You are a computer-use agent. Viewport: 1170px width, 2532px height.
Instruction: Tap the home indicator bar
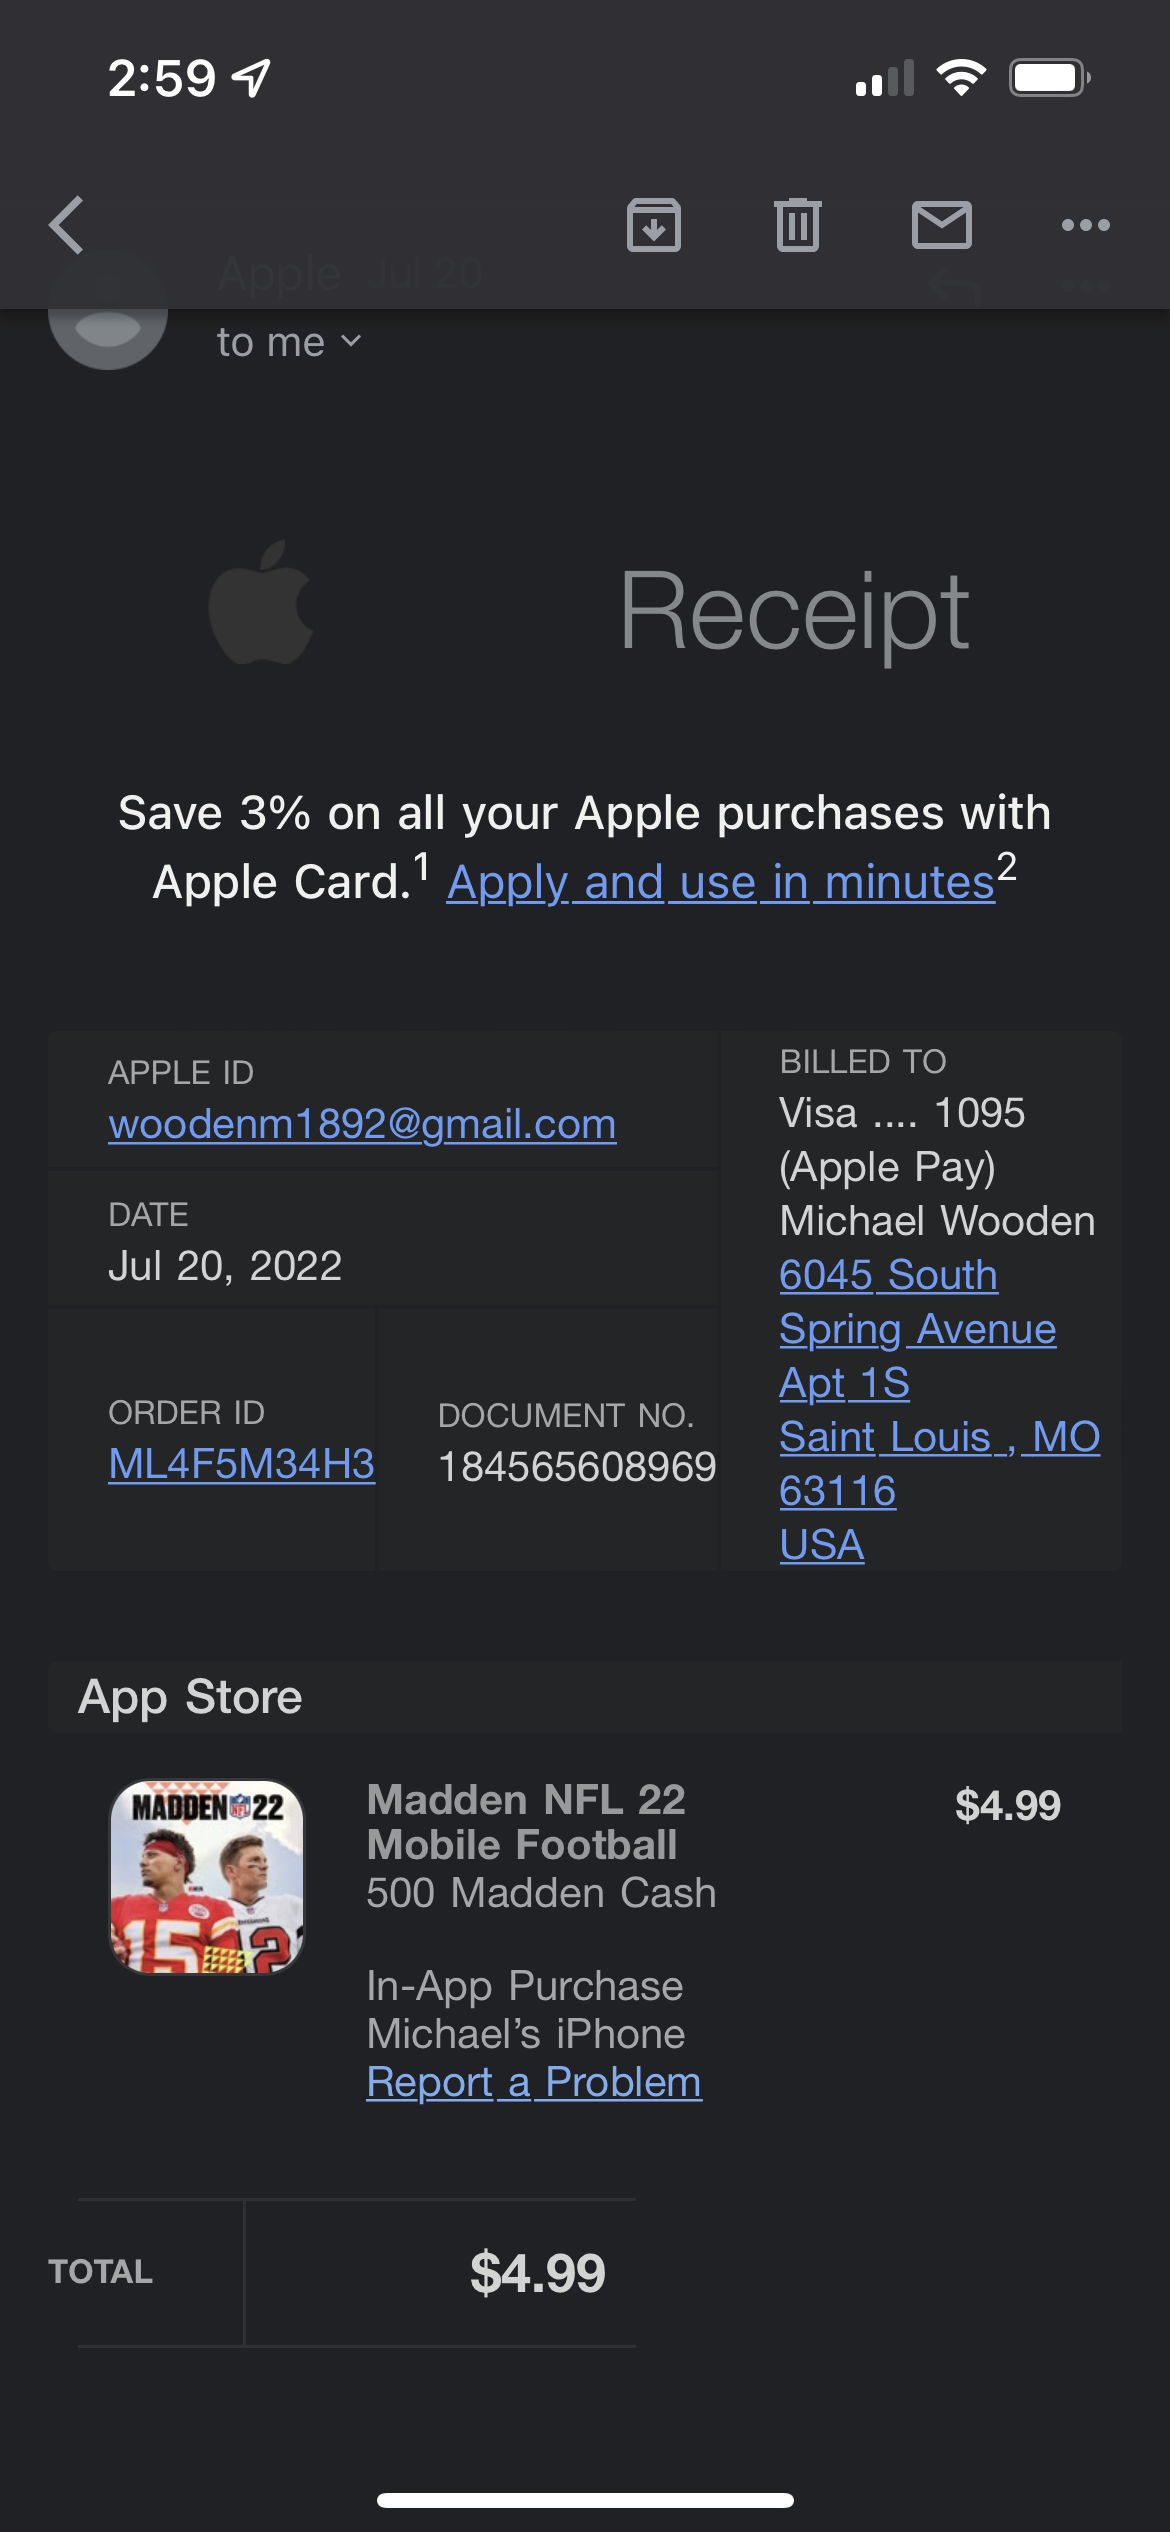[x=585, y=2501]
